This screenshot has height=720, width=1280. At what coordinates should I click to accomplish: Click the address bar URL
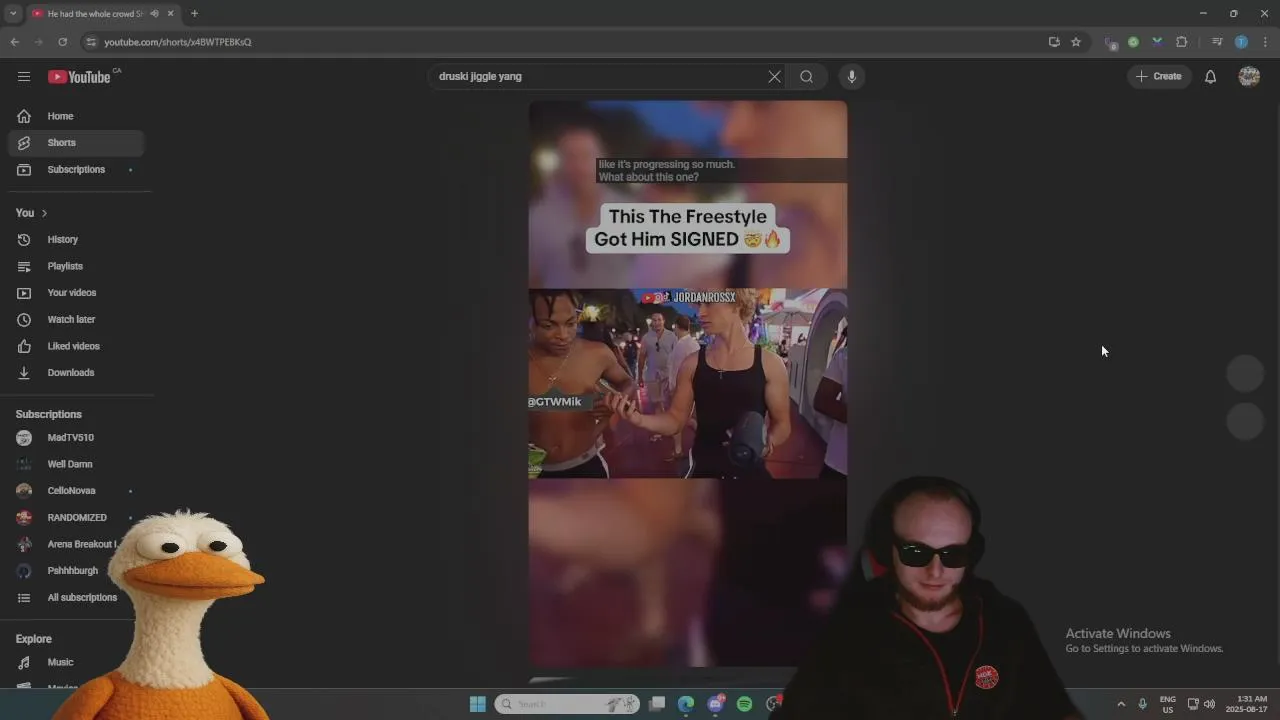tap(178, 42)
